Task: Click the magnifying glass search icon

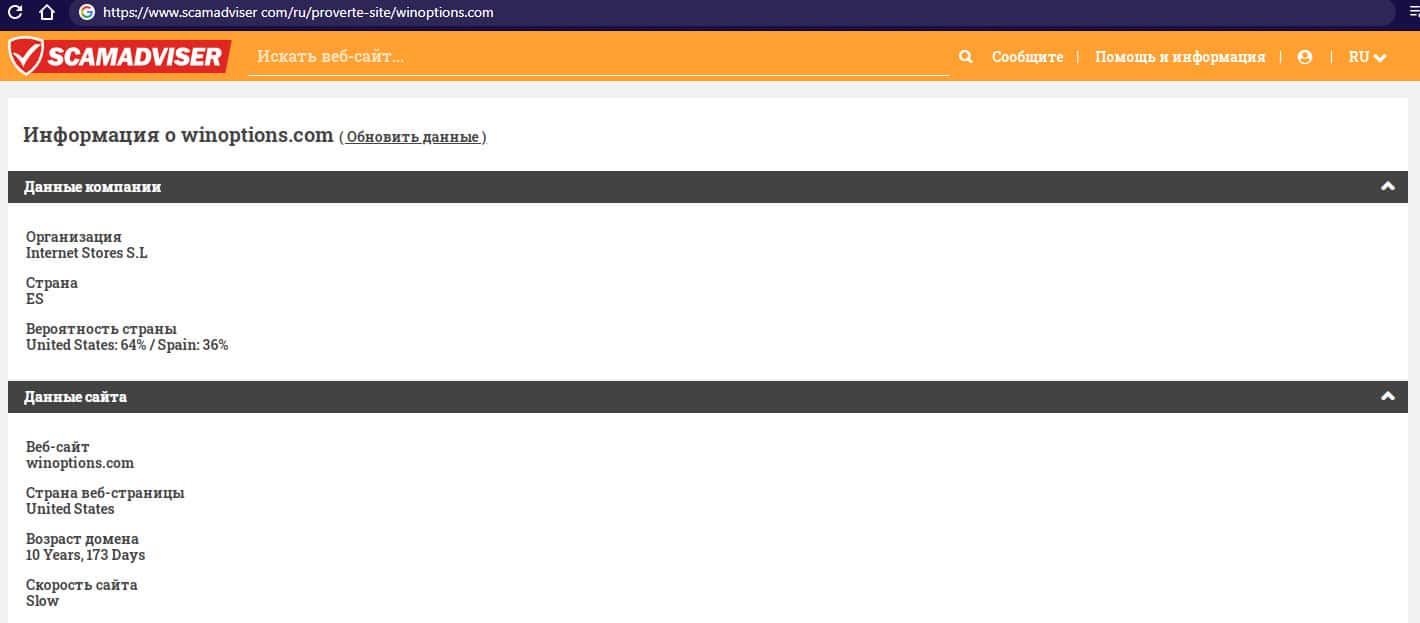Action: (965, 57)
